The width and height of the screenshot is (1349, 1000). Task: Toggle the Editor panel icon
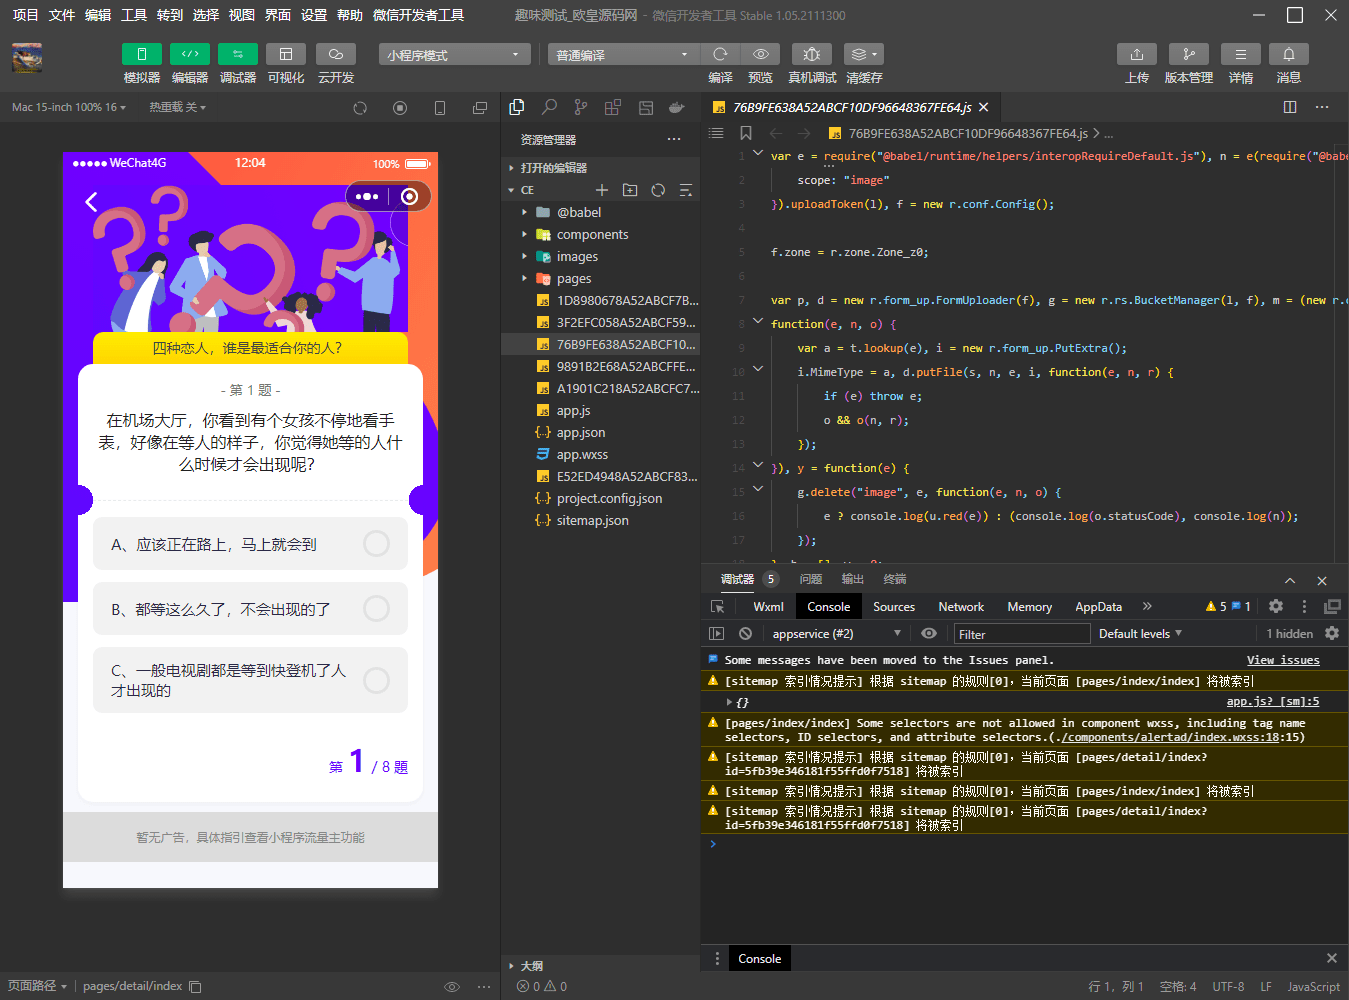tap(189, 54)
